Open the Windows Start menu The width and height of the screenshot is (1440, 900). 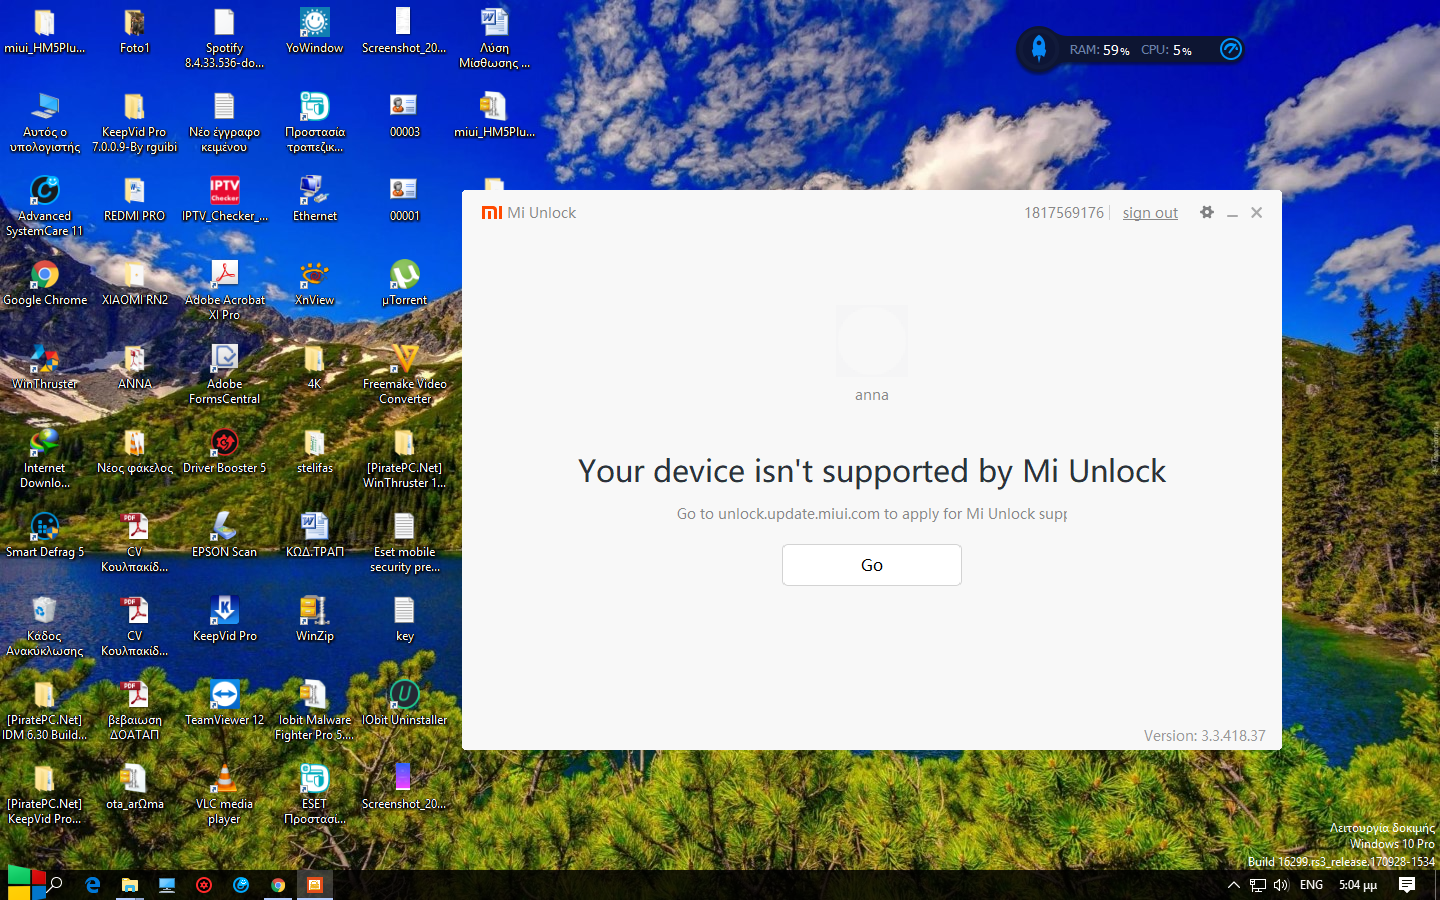[x=26, y=884]
